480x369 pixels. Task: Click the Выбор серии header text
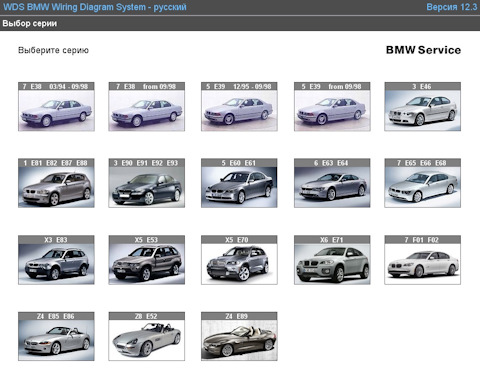pyautogui.click(x=30, y=24)
